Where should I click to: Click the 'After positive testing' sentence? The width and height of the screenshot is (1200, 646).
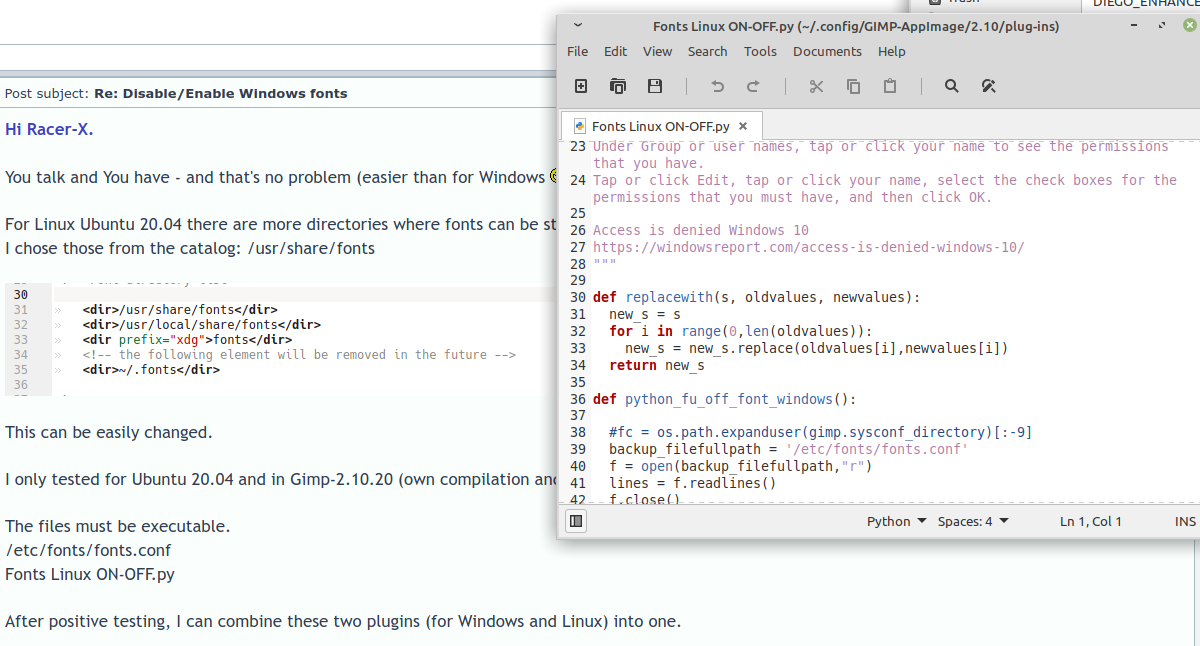[x=343, y=621]
